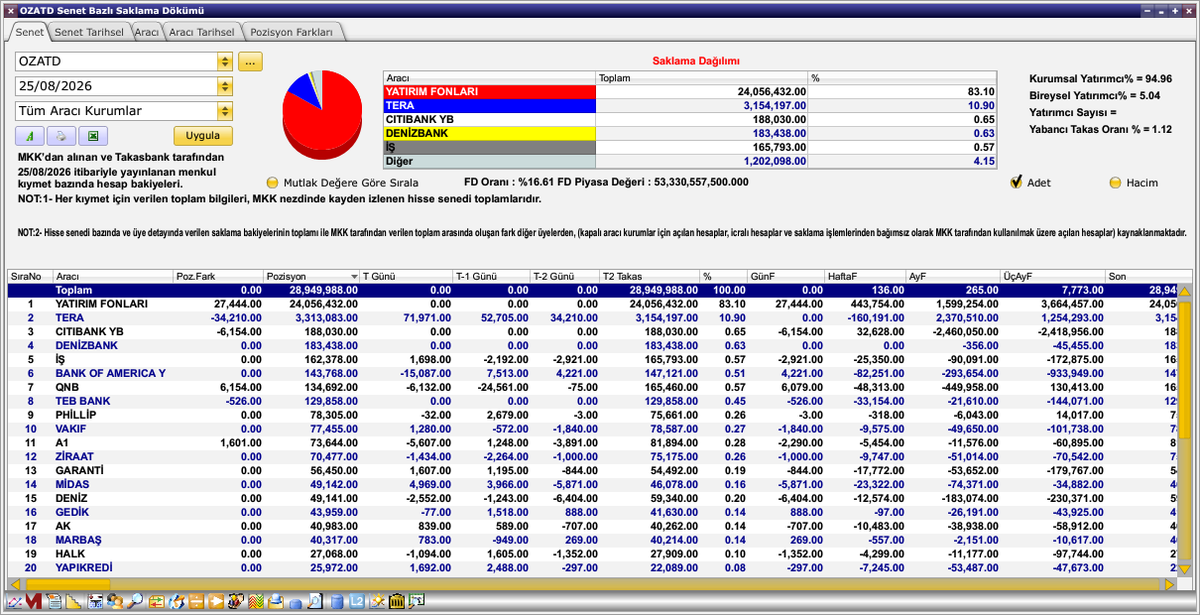Click the MARBAŞ row name

pyautogui.click(x=78, y=540)
